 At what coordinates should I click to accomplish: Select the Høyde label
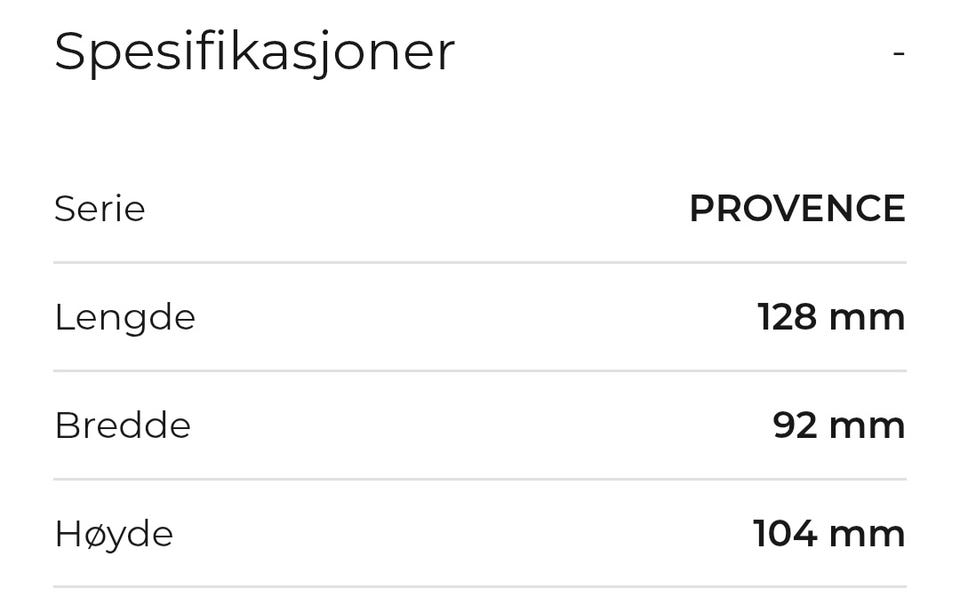pos(113,534)
